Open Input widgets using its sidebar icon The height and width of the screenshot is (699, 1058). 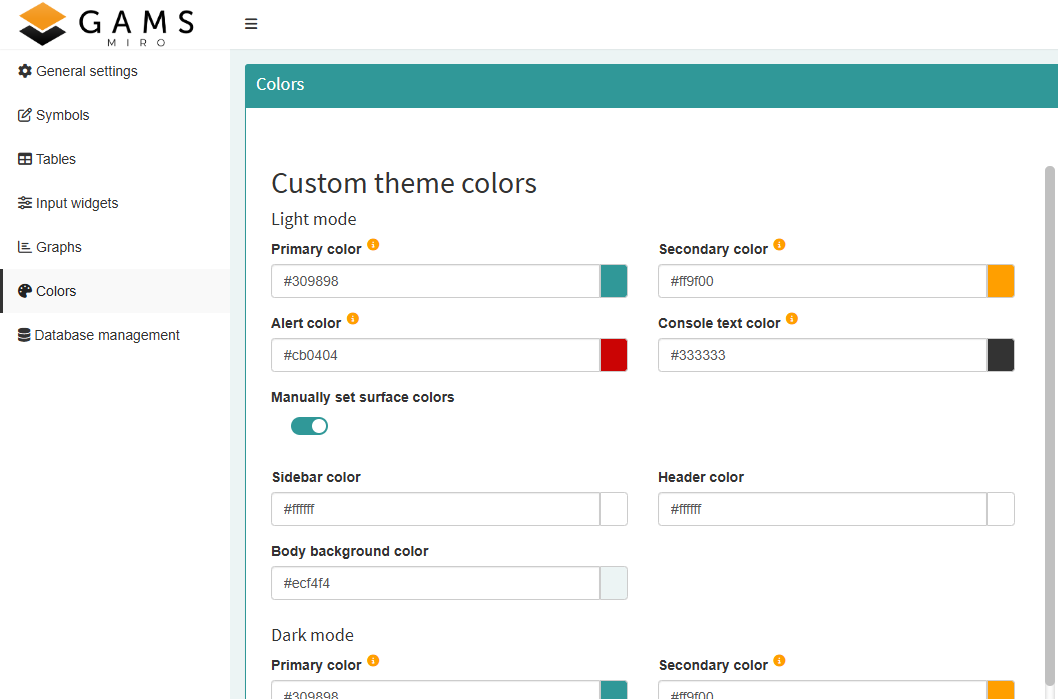[24, 203]
